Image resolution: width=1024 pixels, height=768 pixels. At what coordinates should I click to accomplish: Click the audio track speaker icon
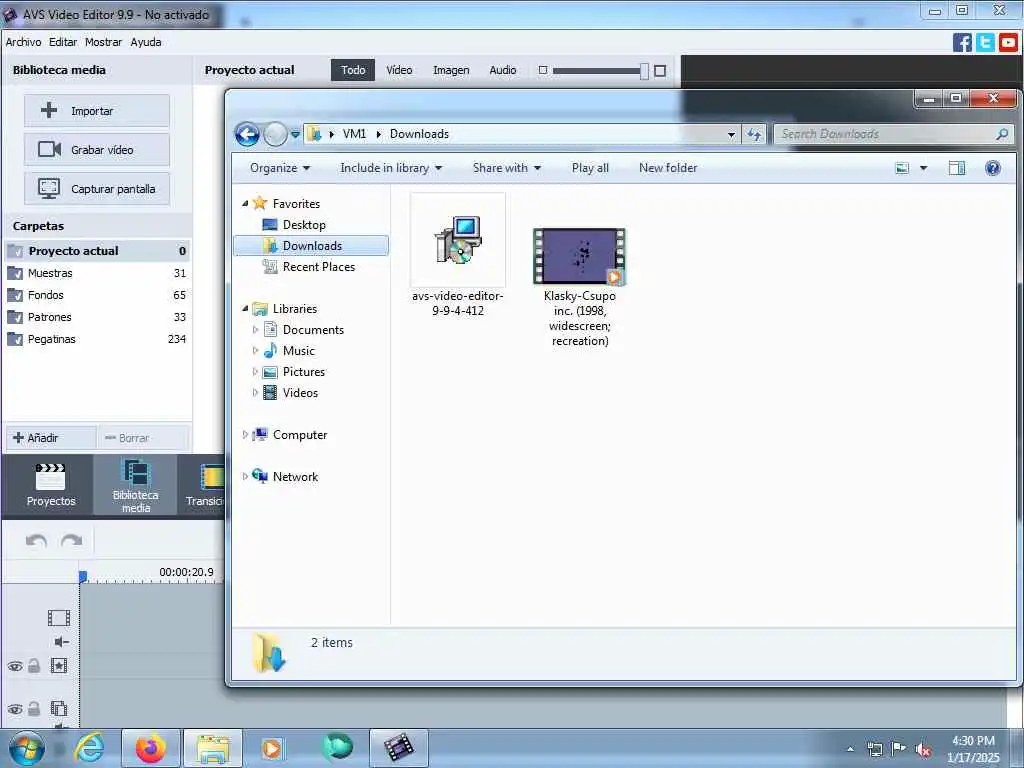click(x=61, y=642)
